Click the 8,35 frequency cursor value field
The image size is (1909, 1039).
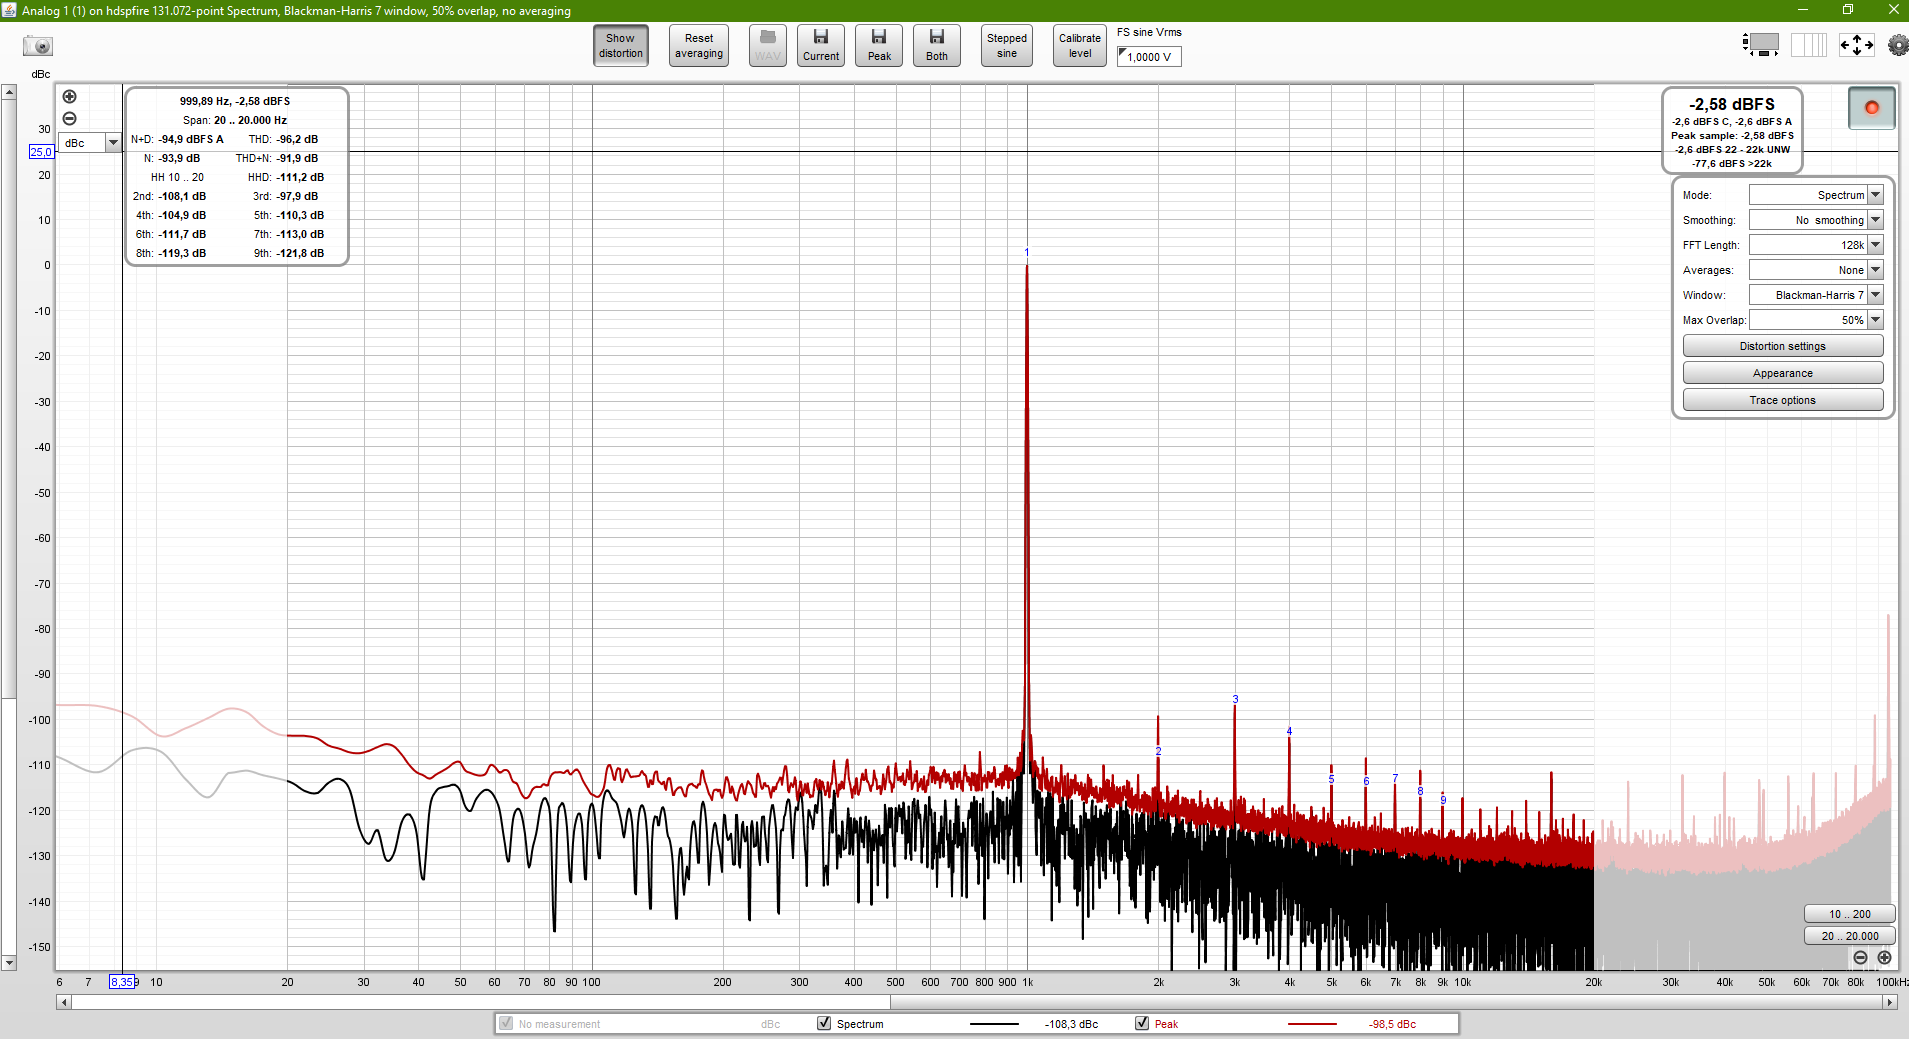pyautogui.click(x=122, y=982)
